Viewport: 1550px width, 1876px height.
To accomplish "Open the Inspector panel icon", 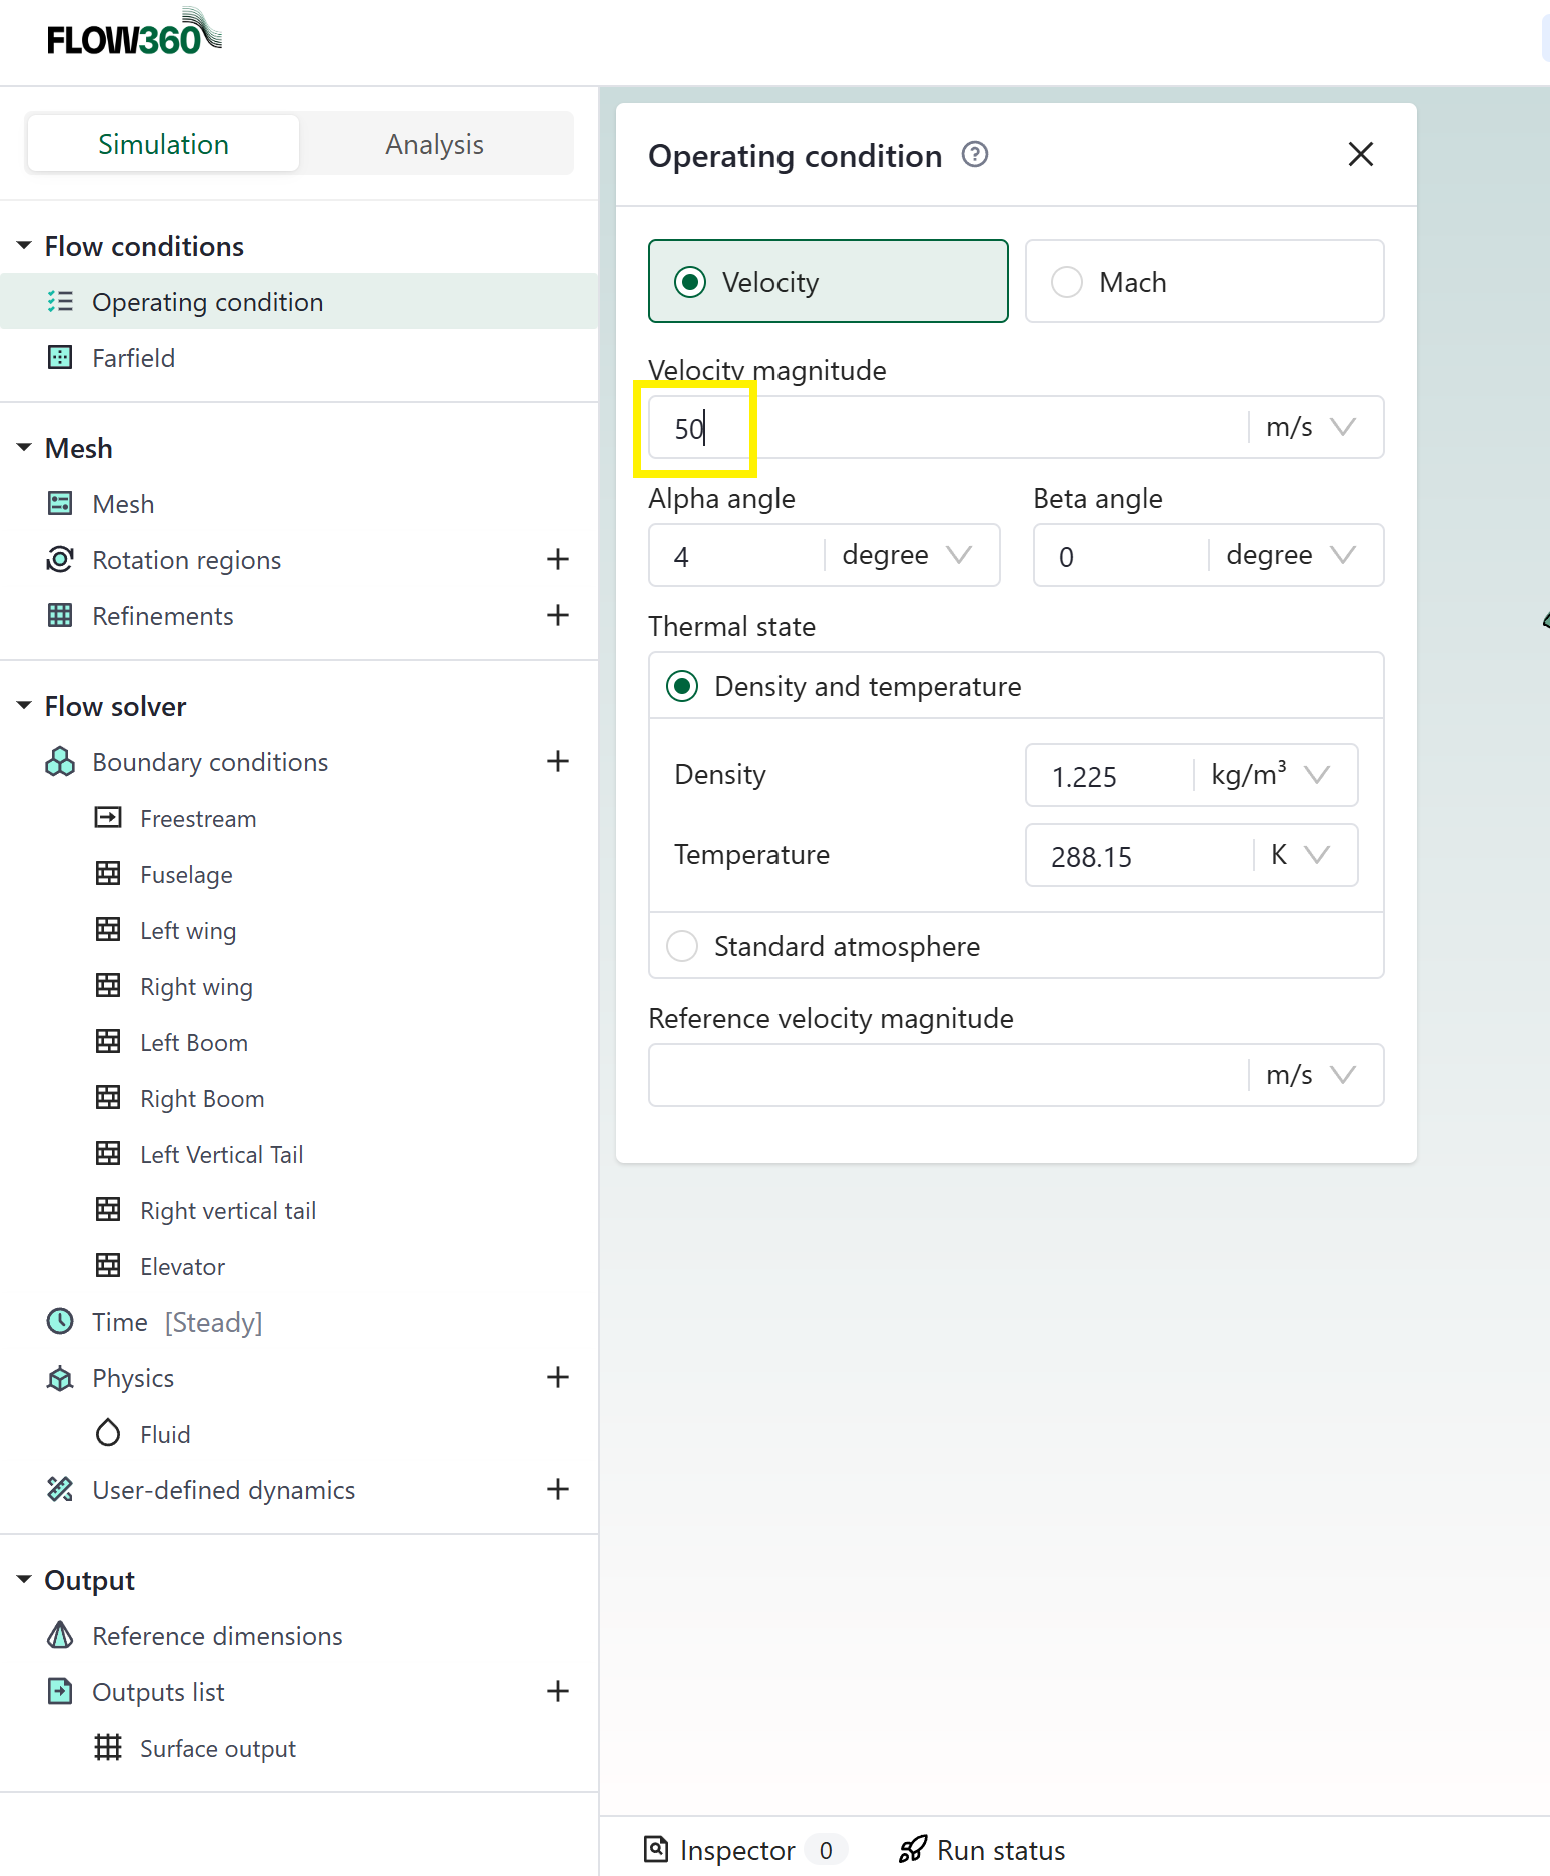I will (x=656, y=1850).
